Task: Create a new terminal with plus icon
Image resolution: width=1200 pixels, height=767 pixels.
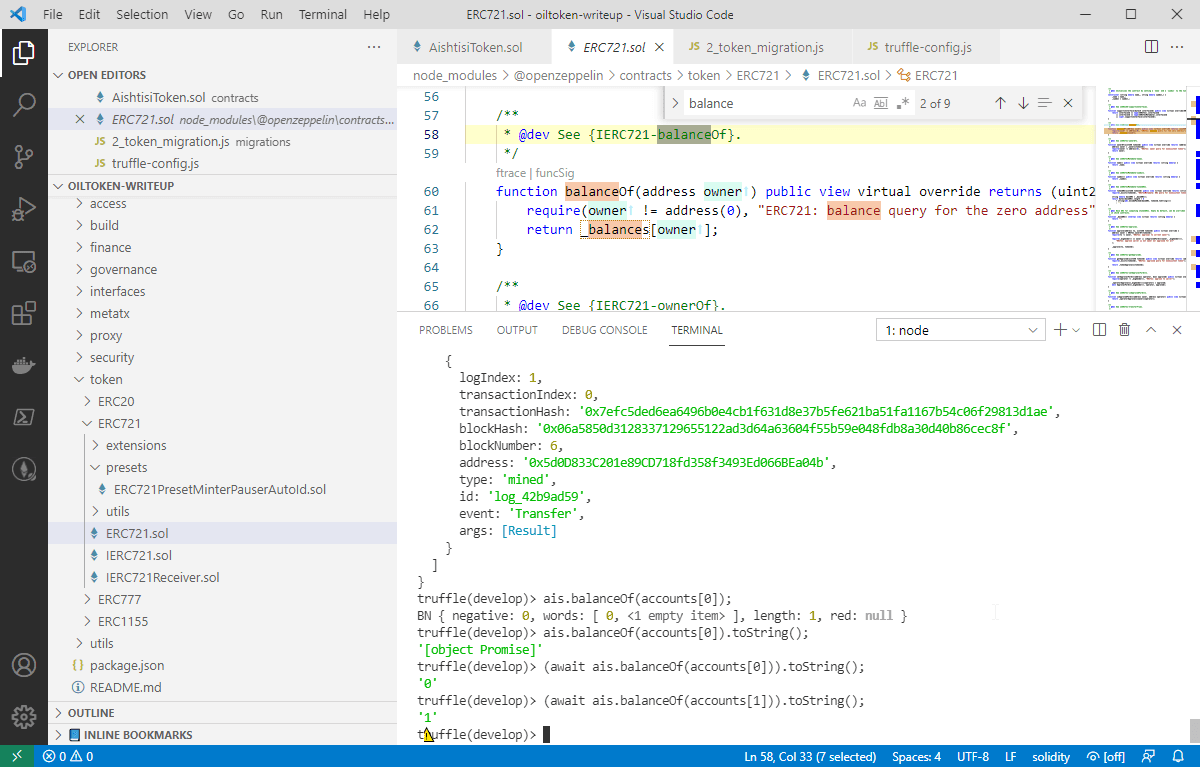Action: tap(1061, 330)
